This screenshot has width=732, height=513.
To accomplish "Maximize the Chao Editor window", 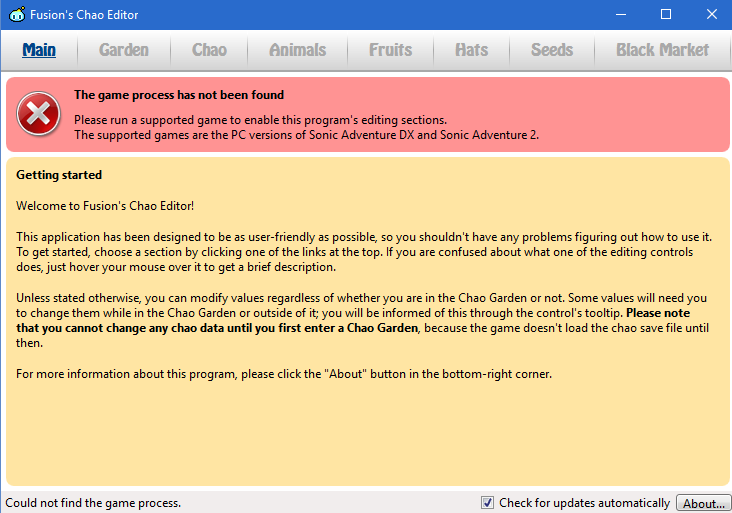I will point(666,15).
